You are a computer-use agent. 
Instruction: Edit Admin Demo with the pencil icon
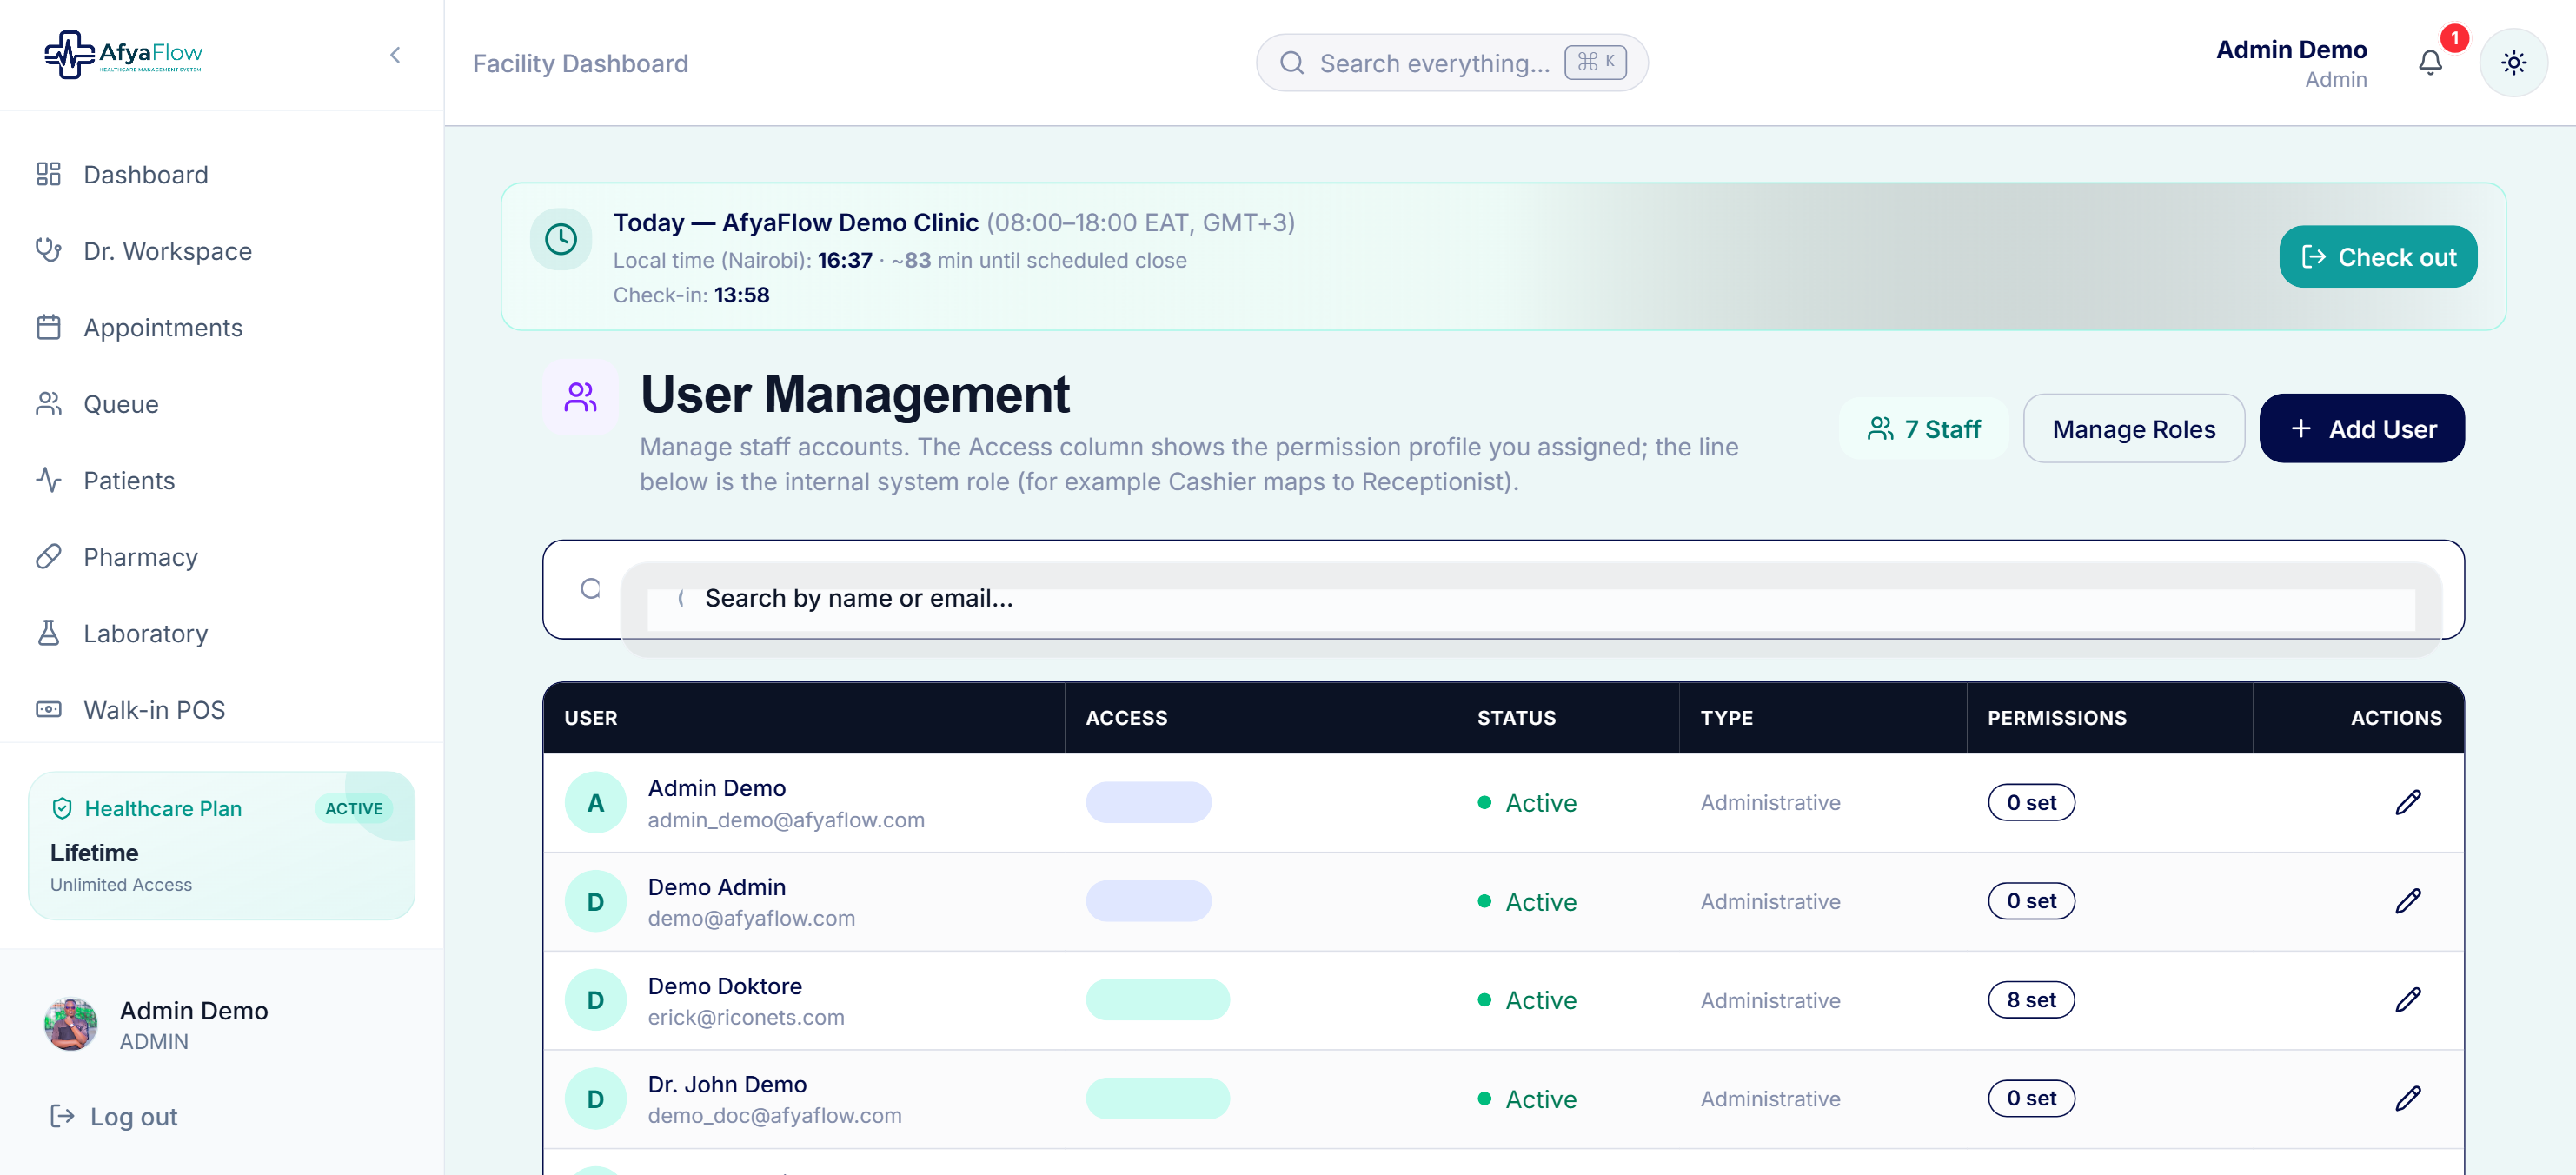pos(2408,803)
